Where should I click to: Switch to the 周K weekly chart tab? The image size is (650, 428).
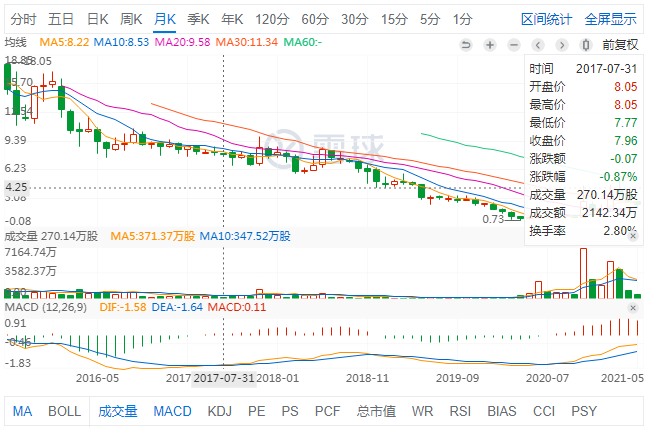tap(131, 19)
